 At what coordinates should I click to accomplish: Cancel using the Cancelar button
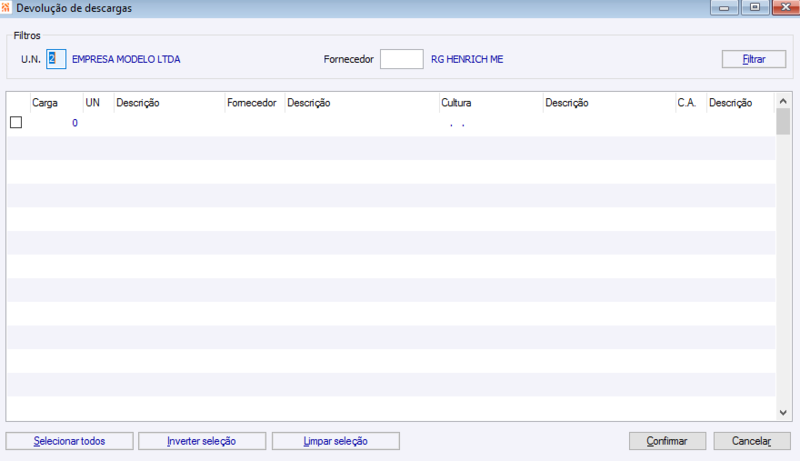click(752, 441)
